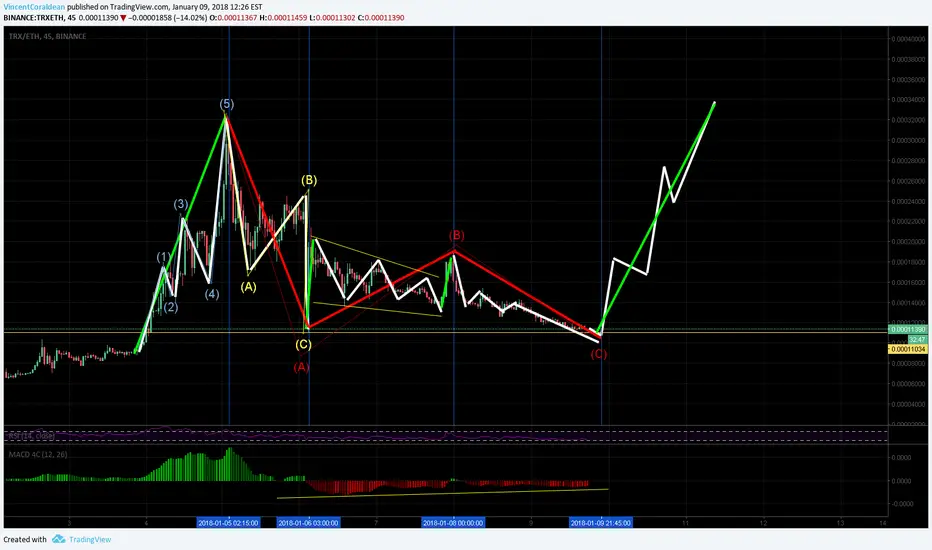Click the yellow (C) wave label
The width and height of the screenshot is (932, 550).
(x=303, y=344)
